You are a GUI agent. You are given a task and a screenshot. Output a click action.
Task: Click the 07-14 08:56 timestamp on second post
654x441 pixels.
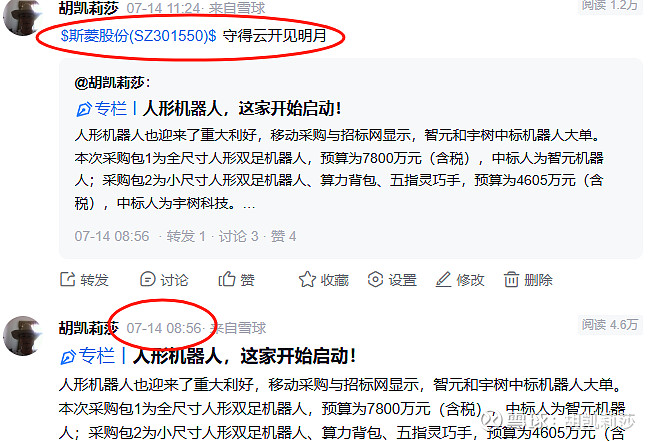coord(164,328)
